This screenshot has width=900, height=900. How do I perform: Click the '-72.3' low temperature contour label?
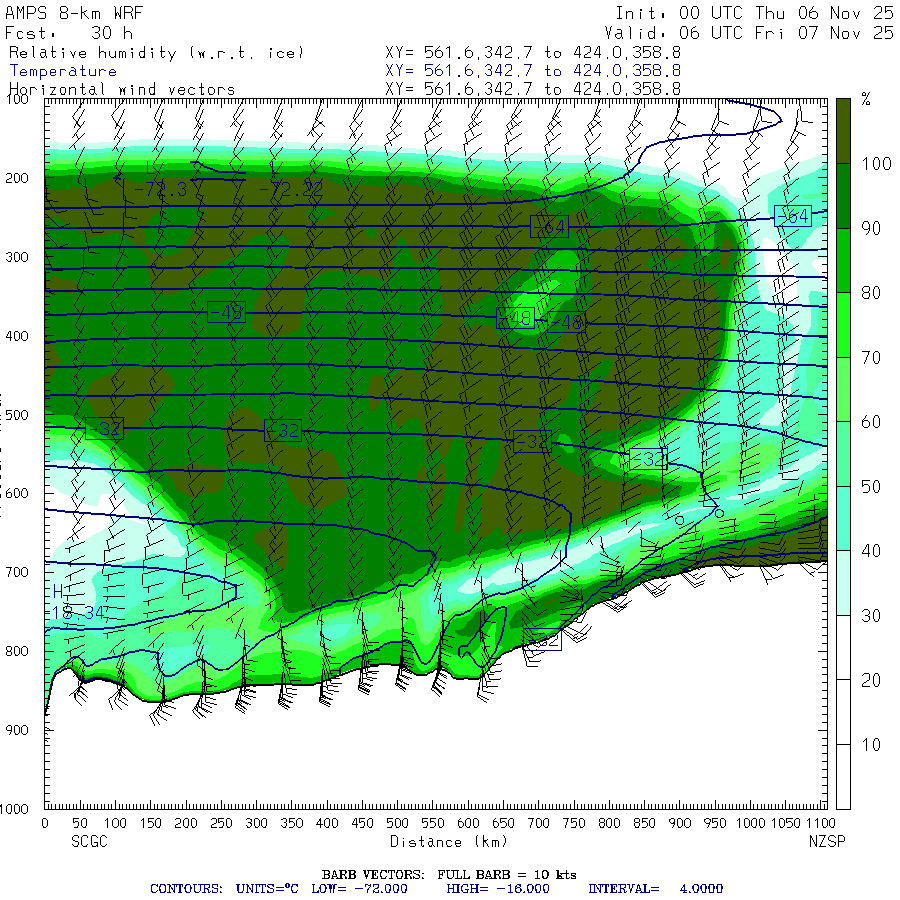click(160, 189)
